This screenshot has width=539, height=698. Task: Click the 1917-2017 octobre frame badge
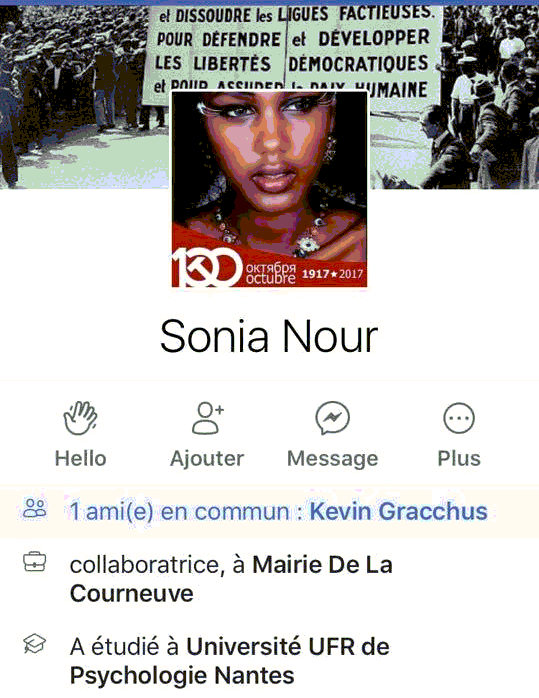[269, 268]
